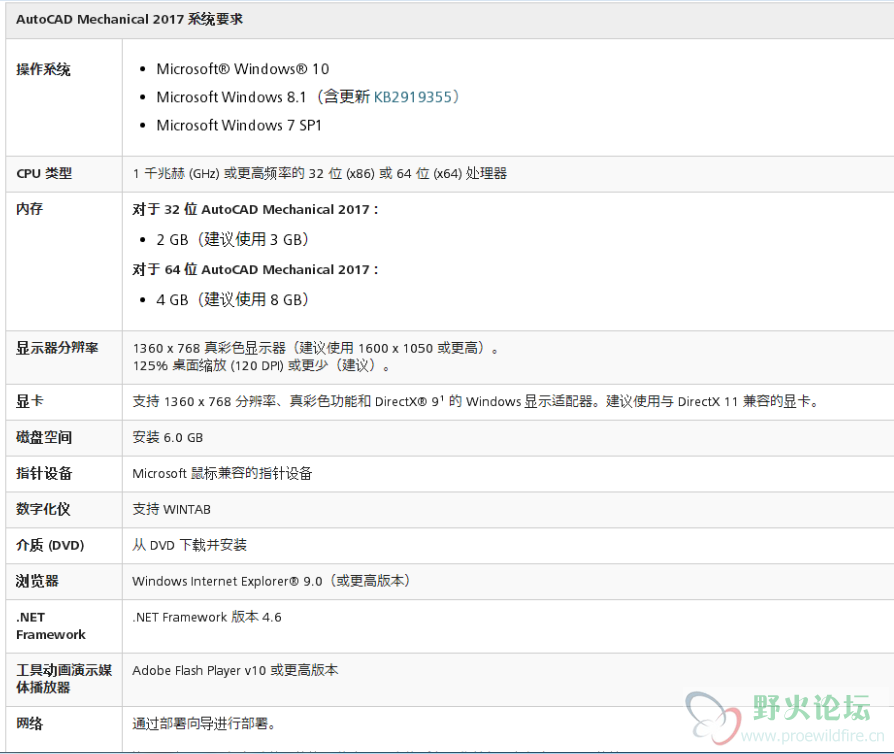Image resolution: width=894 pixels, height=754 pixels.
Task: Click the 'Microsoft Windows 8.1' list item
Action: coord(308,97)
